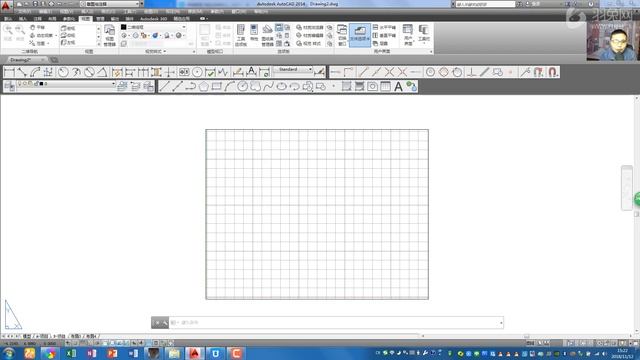Image resolution: width=640 pixels, height=360 pixels.
Task: Open the Standard dimension style dropdown
Action: click(293, 70)
